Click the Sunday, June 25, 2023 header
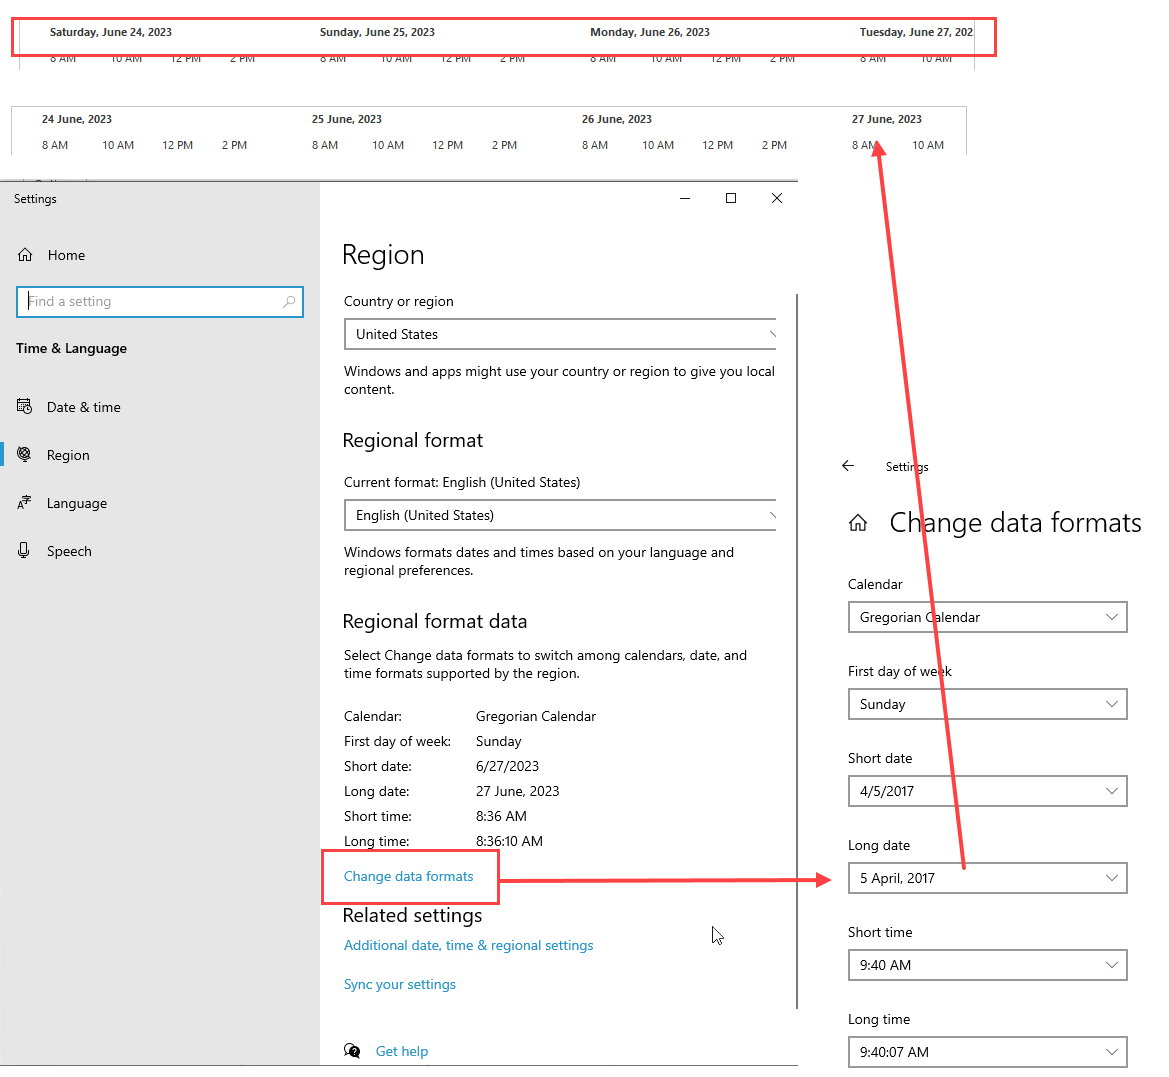Screen dimensions: 1169x1077 coord(377,32)
